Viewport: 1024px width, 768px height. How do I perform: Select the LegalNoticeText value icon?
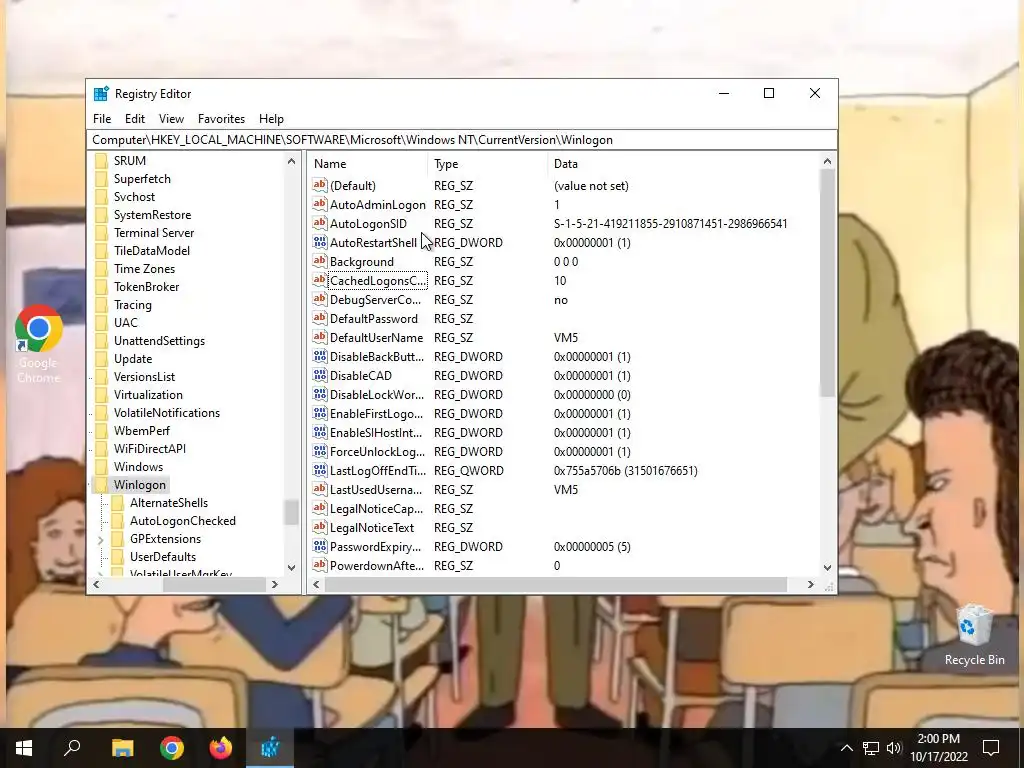(x=319, y=527)
